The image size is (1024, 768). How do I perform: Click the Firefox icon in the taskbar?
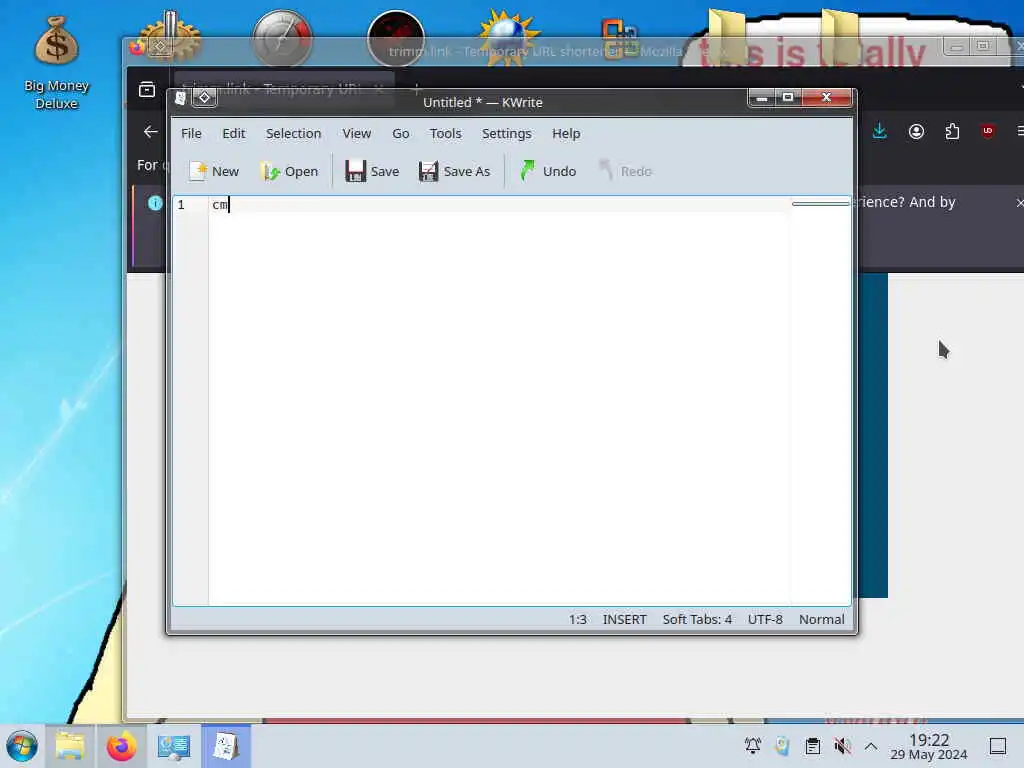pos(121,746)
